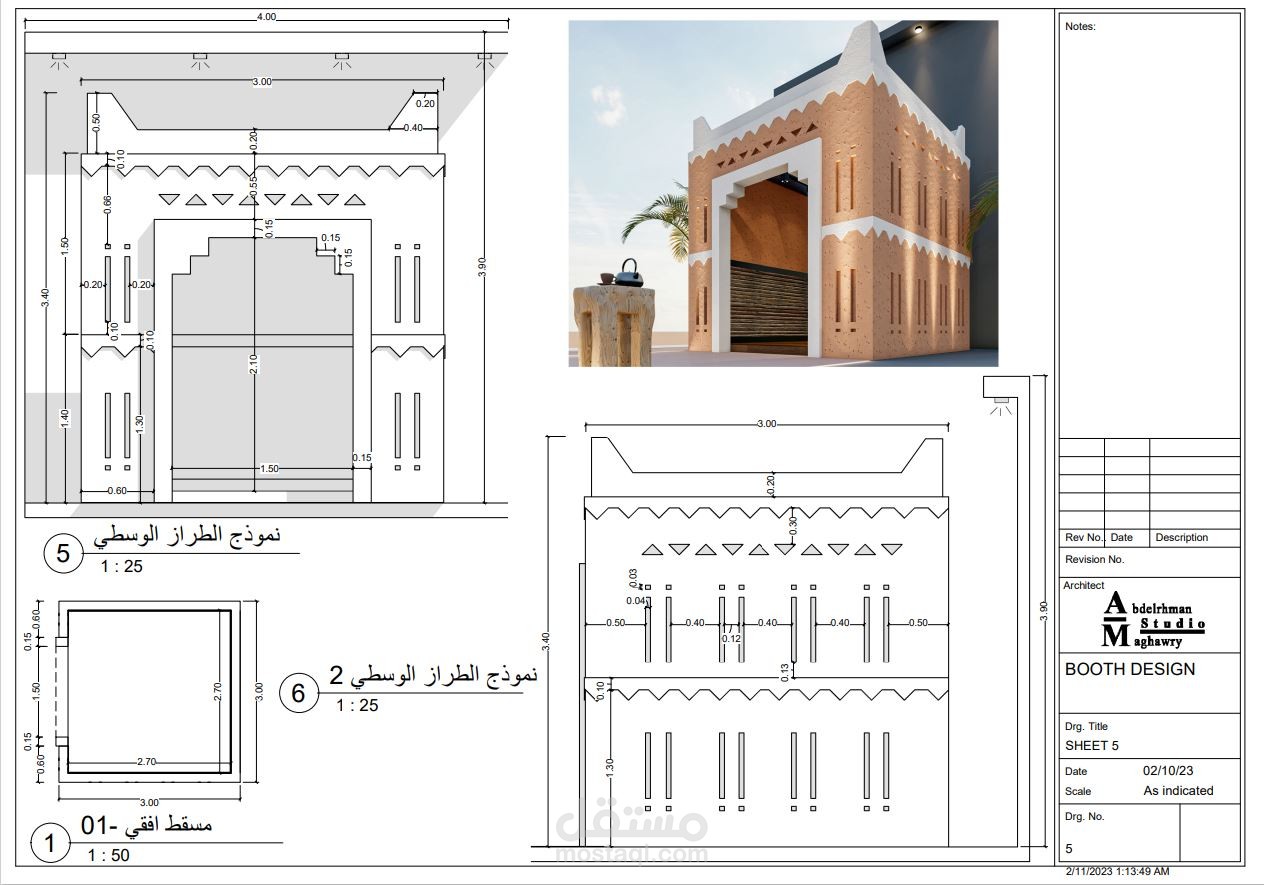Click the BOOTH DESIGN project title
Screen dimensions: 1264x885
pos(1128,669)
